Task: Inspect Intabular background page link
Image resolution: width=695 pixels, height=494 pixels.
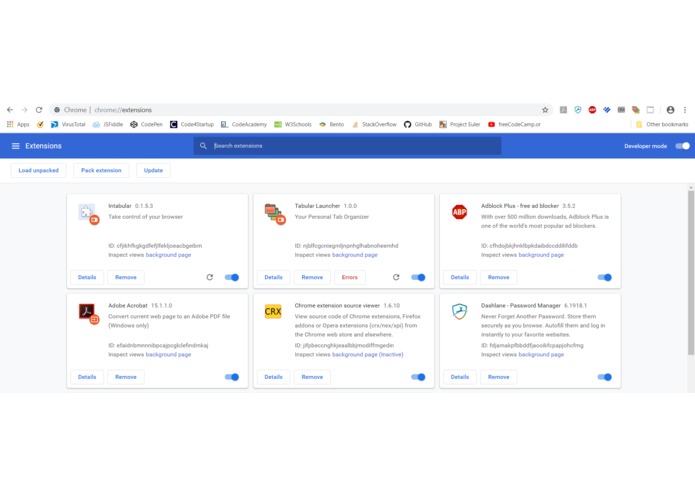Action: click(x=168, y=255)
